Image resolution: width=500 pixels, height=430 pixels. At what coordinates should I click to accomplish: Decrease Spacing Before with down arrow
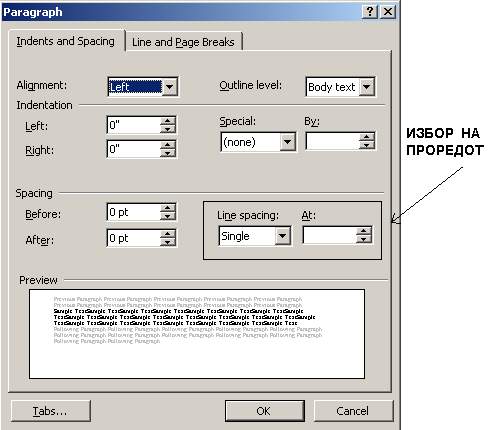point(168,216)
